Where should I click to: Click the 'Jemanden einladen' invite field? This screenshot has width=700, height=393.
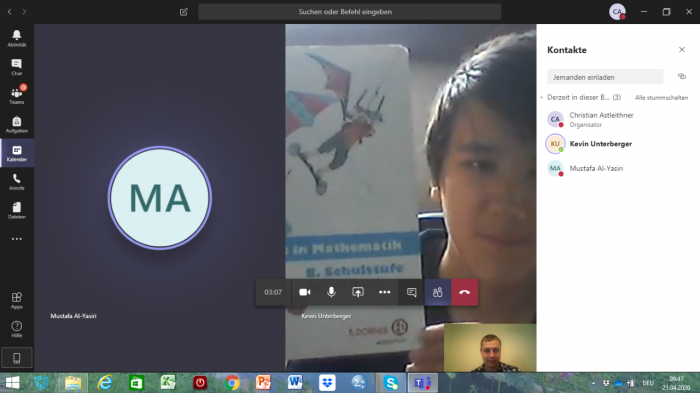click(x=605, y=77)
